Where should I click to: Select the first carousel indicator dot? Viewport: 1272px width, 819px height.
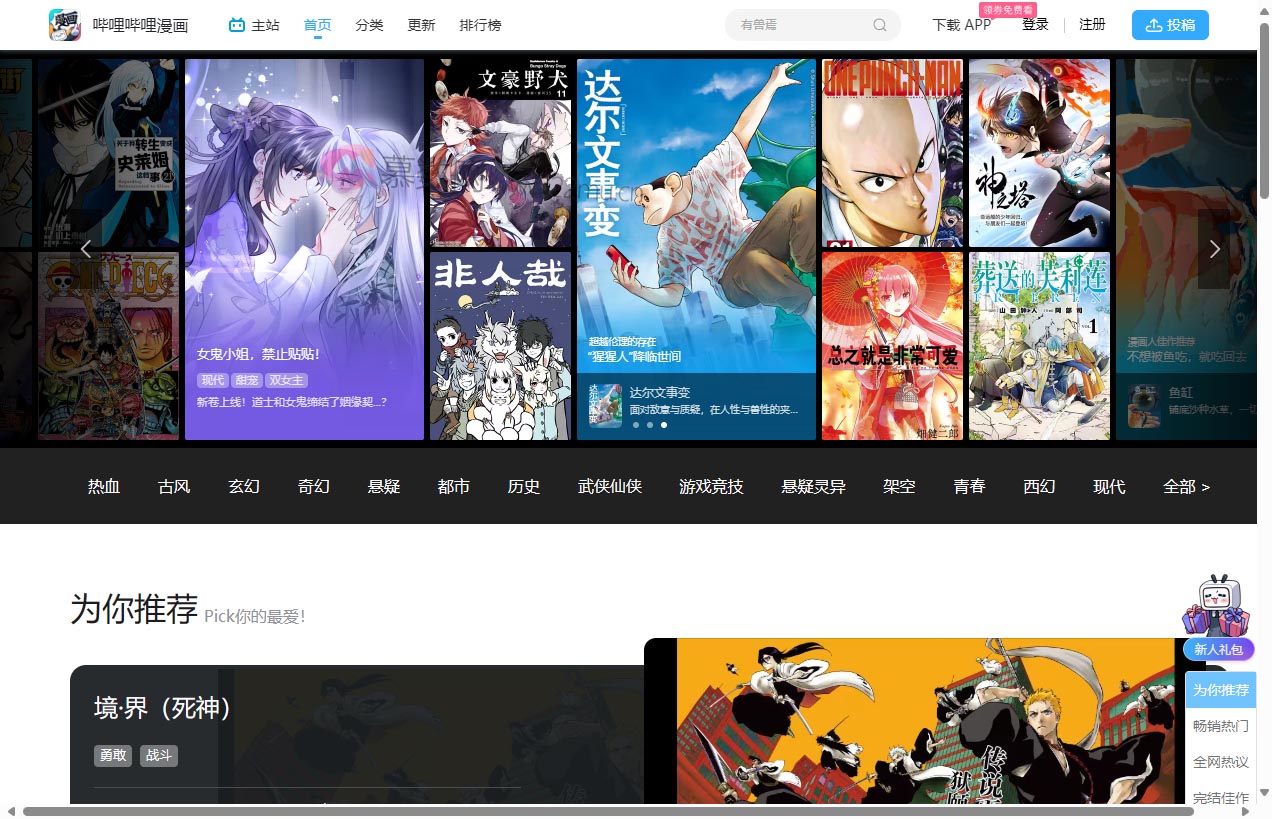point(635,425)
